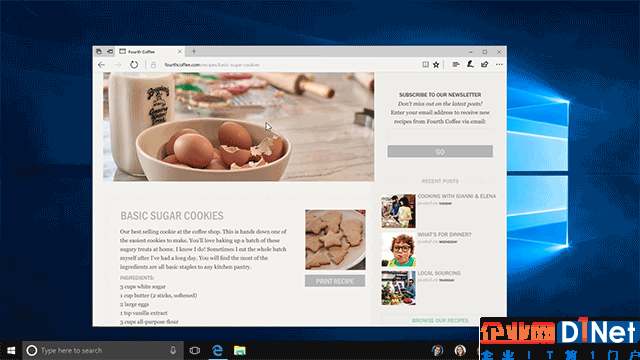Open the sugar cookies plate photo
The height and width of the screenshot is (360, 640).
point(335,240)
